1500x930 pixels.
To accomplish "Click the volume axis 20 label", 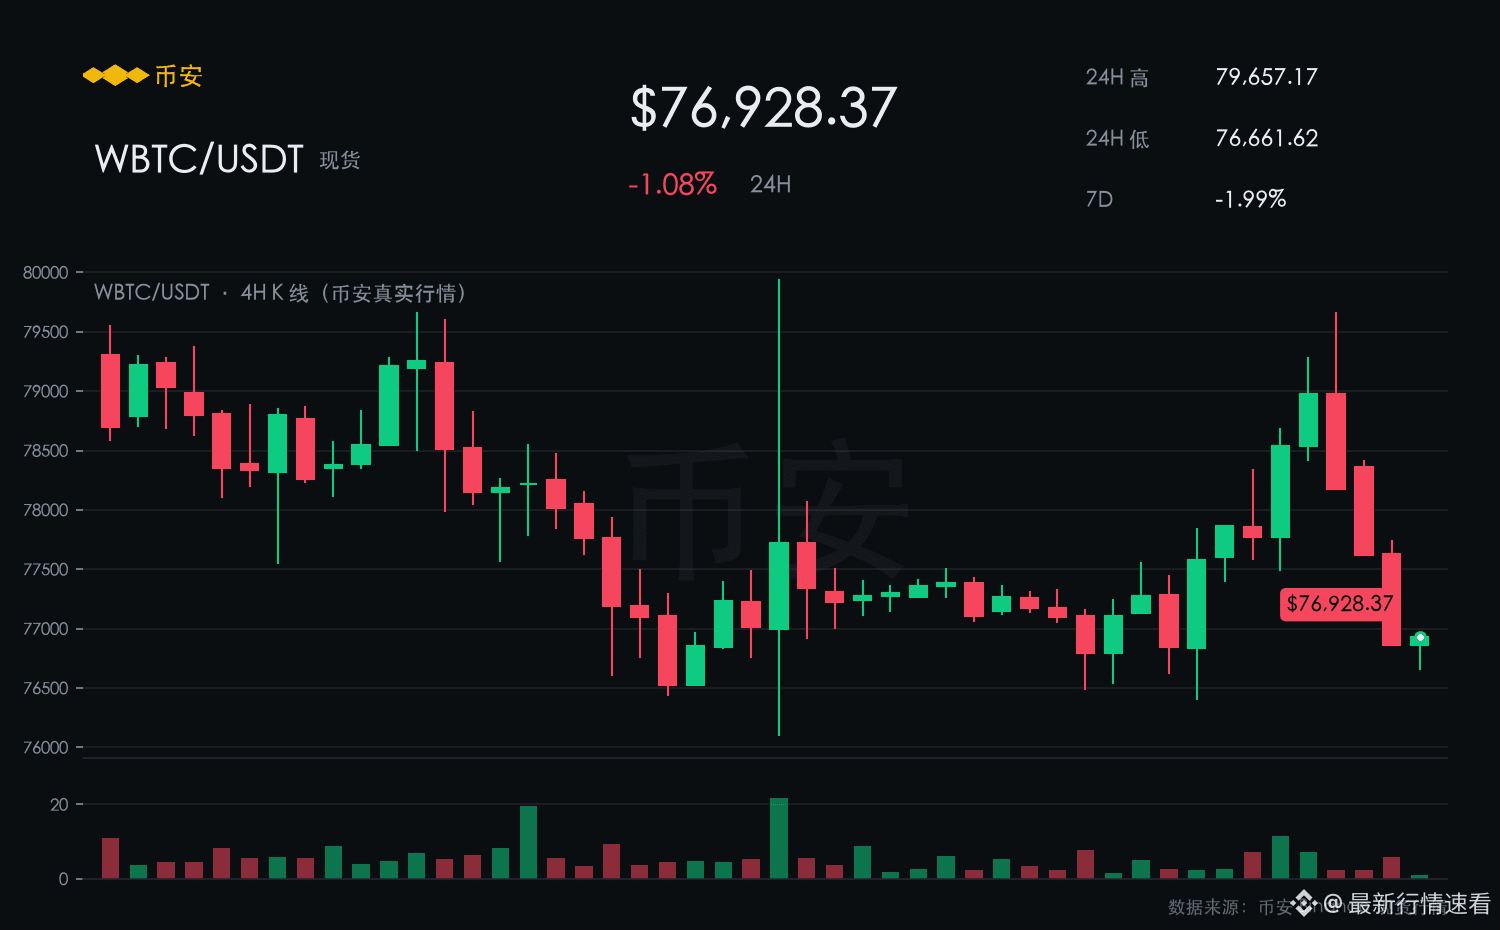I will (59, 804).
